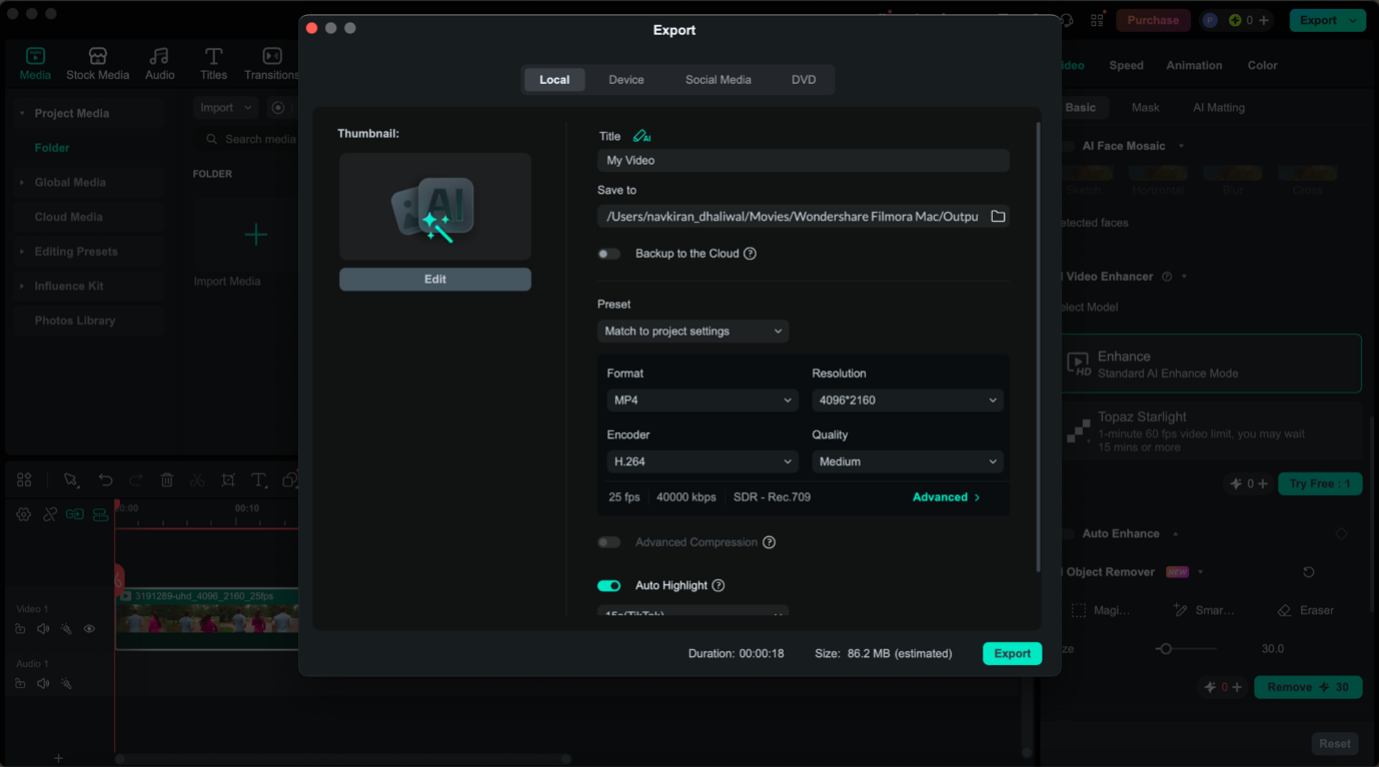The width and height of the screenshot is (1379, 767).
Task: Click the split scissors tool above the timeline
Action: point(197,480)
